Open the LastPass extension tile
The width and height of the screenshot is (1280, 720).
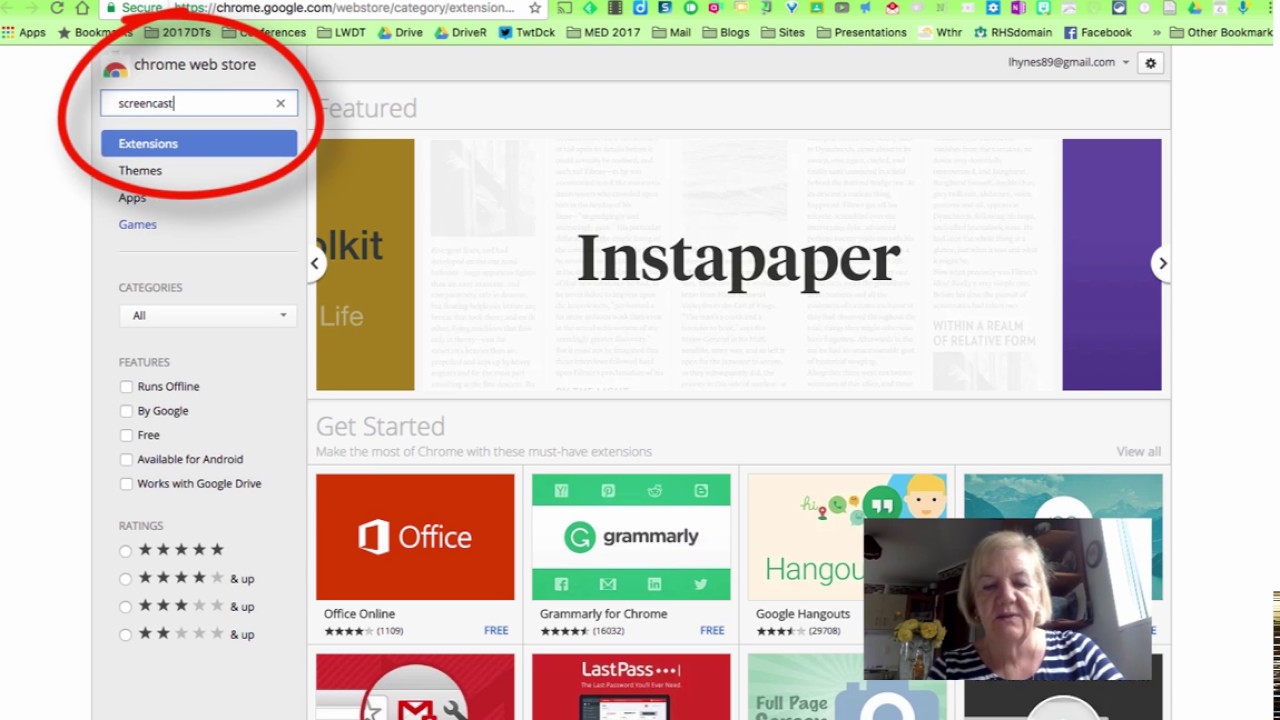pyautogui.click(x=631, y=686)
